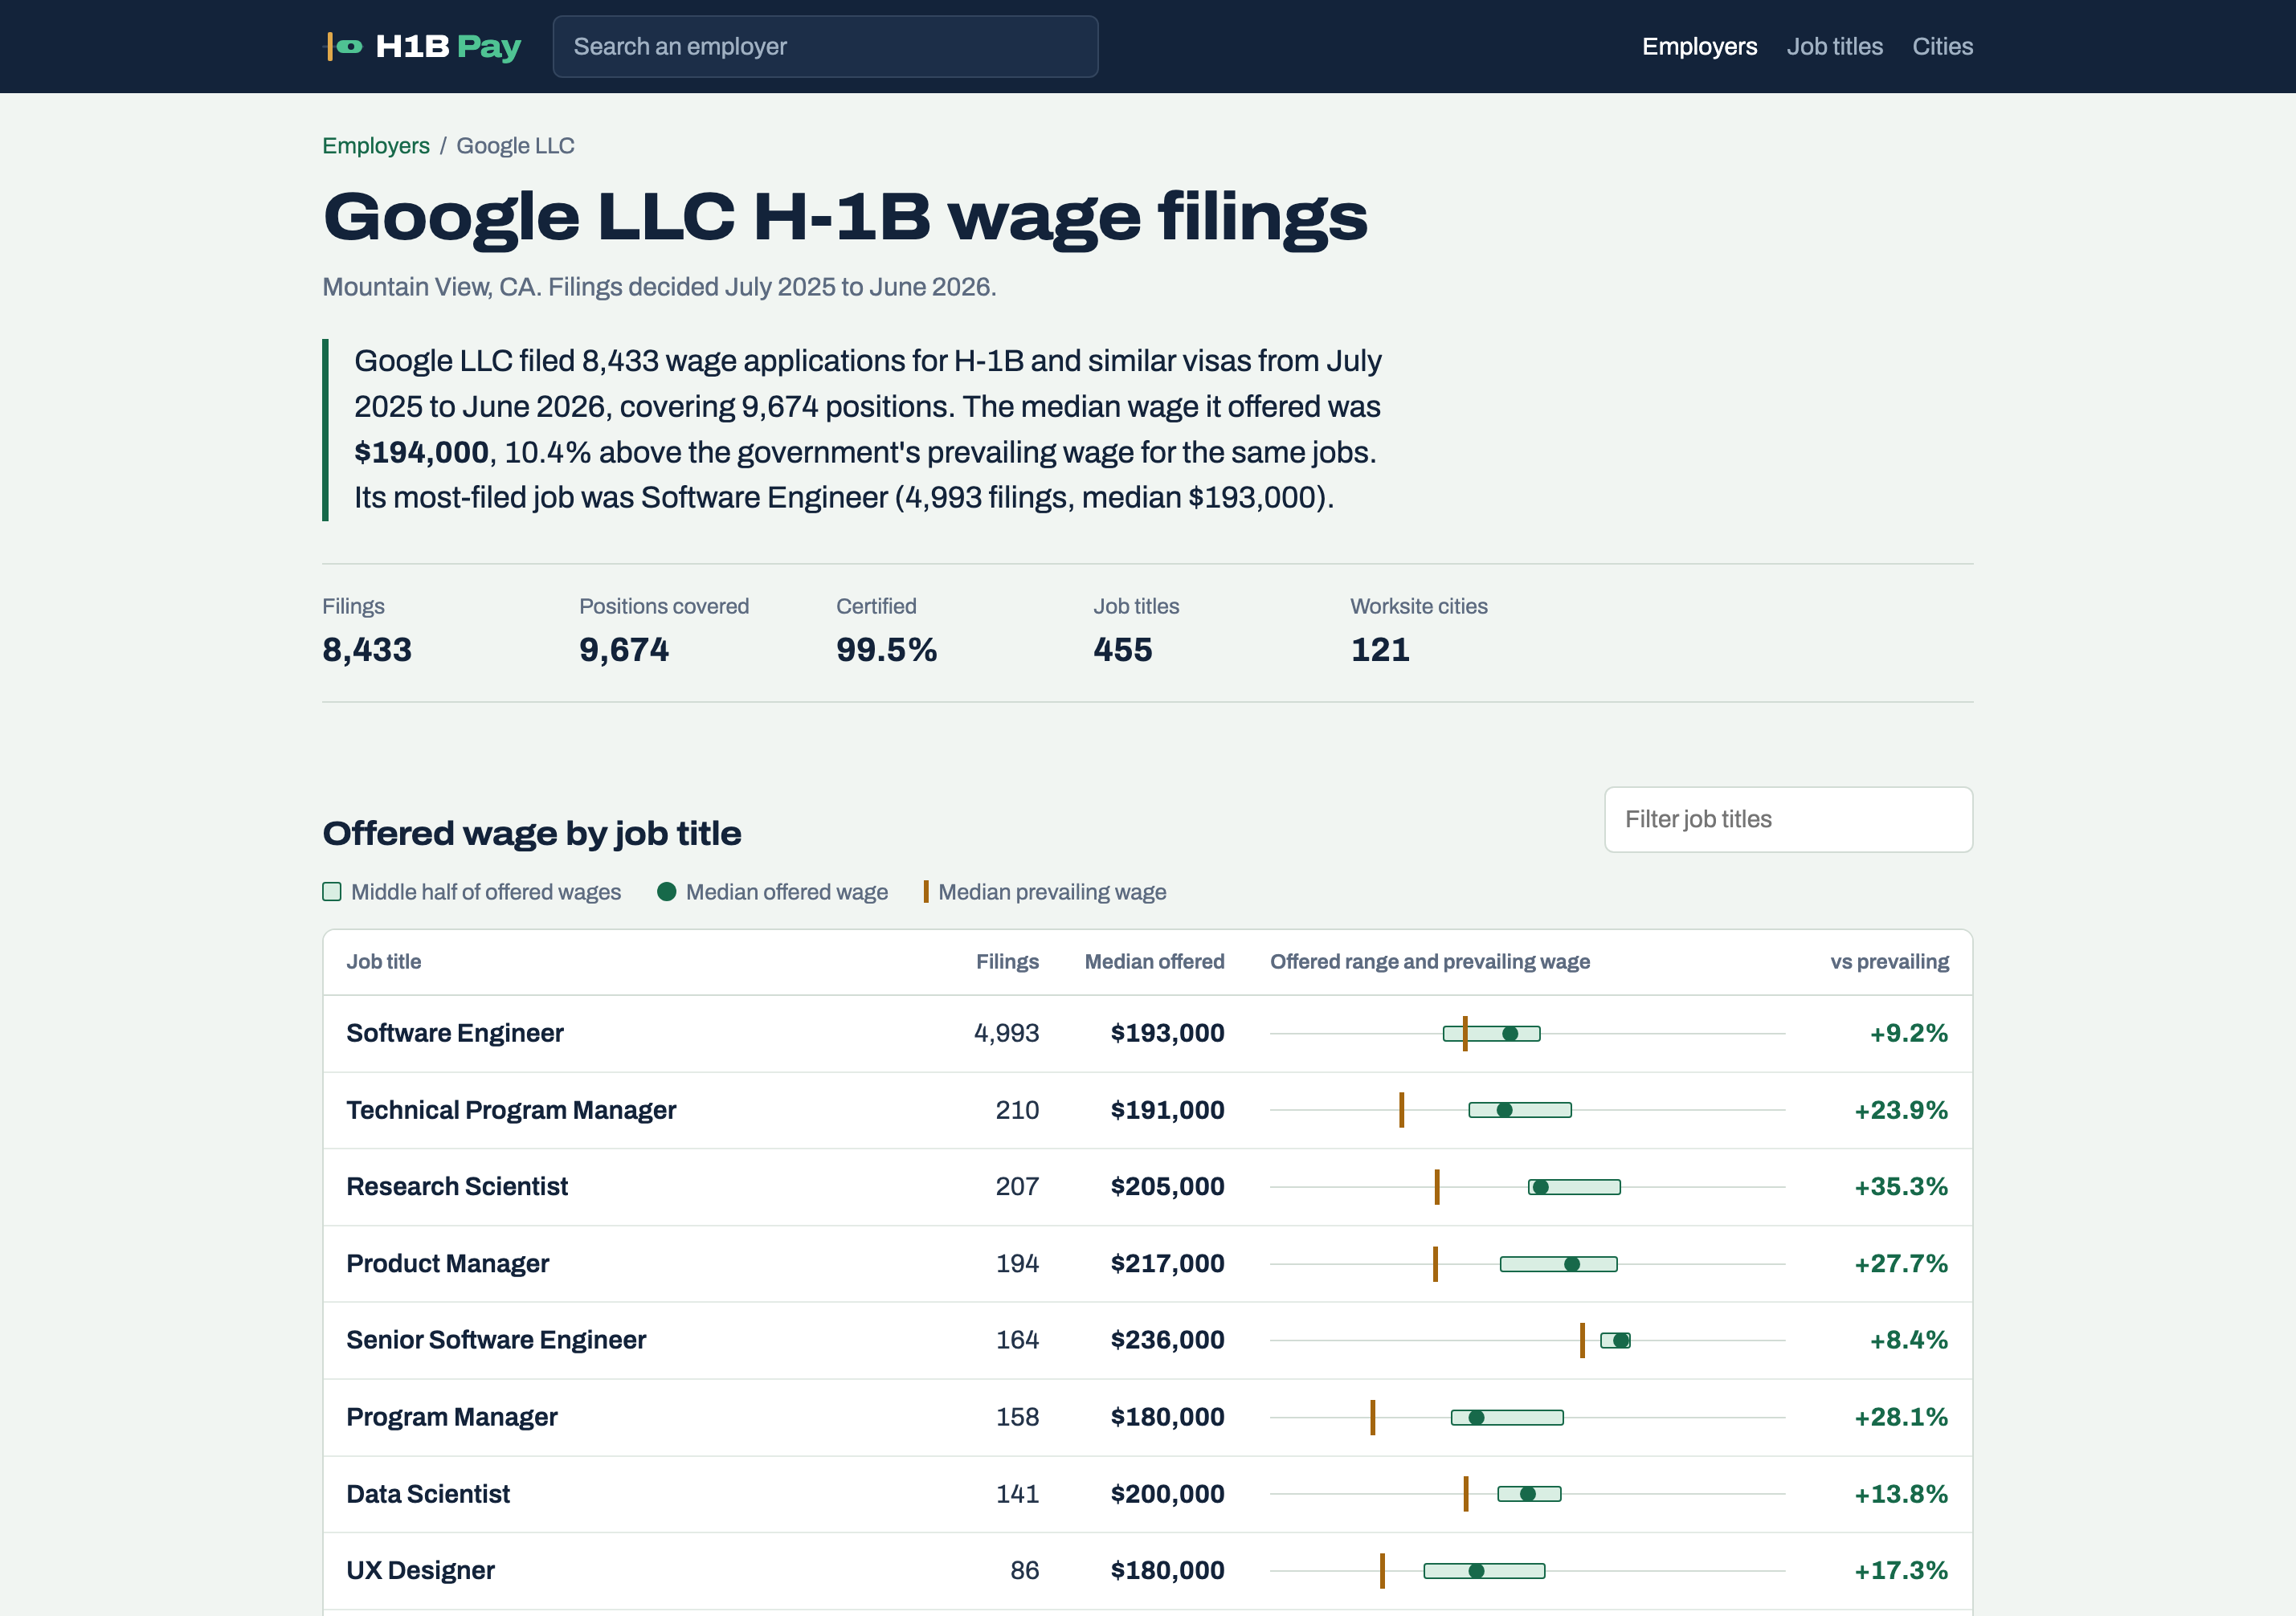Open the Technical Program Manager row
The width and height of the screenshot is (2296, 1616).
coord(1147,1110)
